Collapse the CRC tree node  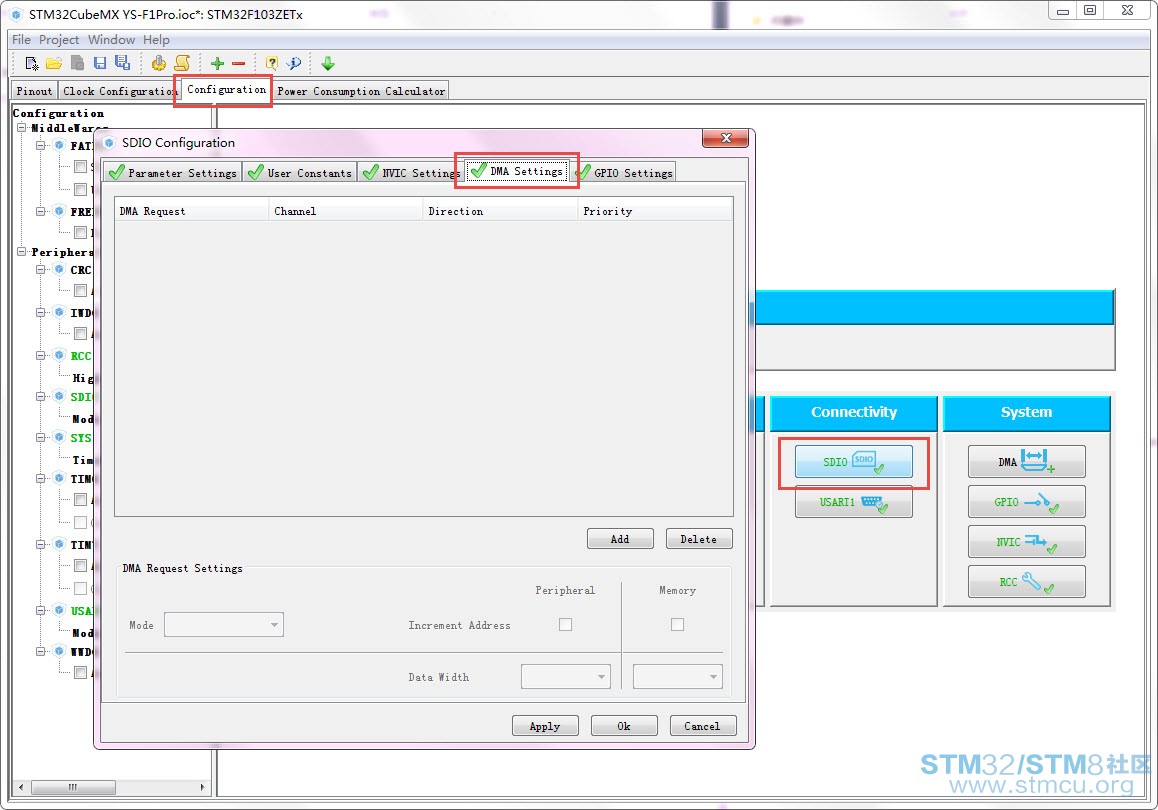point(41,270)
